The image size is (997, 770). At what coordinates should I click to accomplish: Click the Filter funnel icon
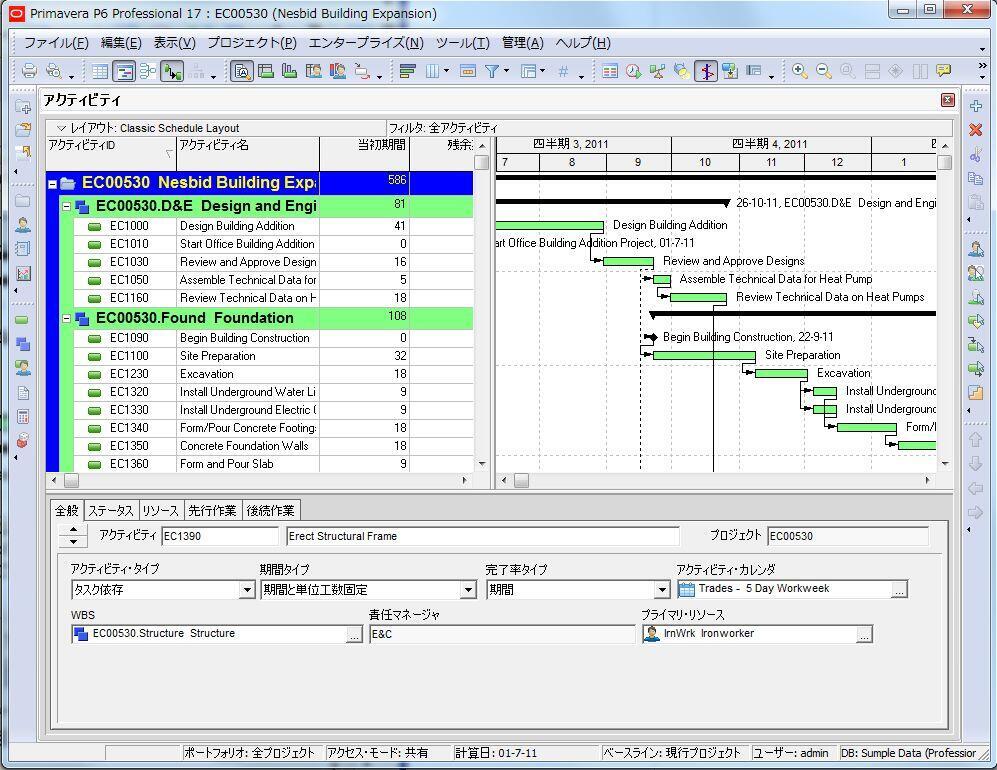492,71
